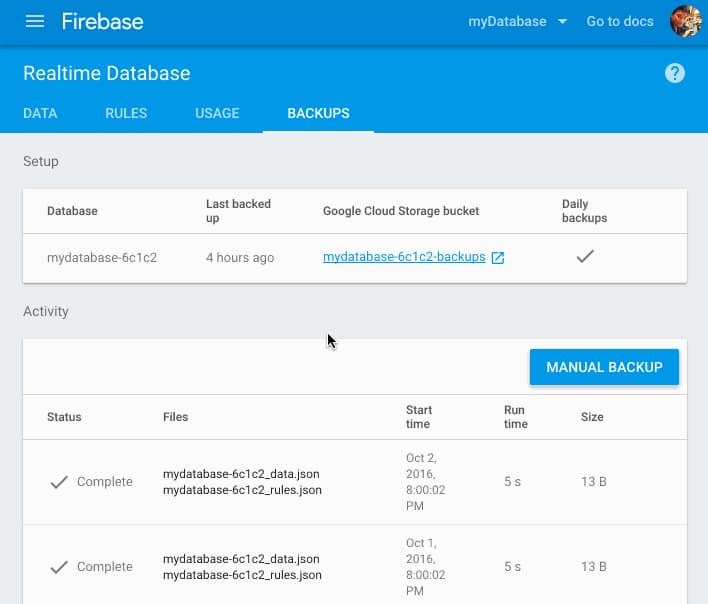The image size is (708, 604).
Task: Click the Oct 1 mydatabase-6c1c2_data.json file
Action: click(x=241, y=559)
